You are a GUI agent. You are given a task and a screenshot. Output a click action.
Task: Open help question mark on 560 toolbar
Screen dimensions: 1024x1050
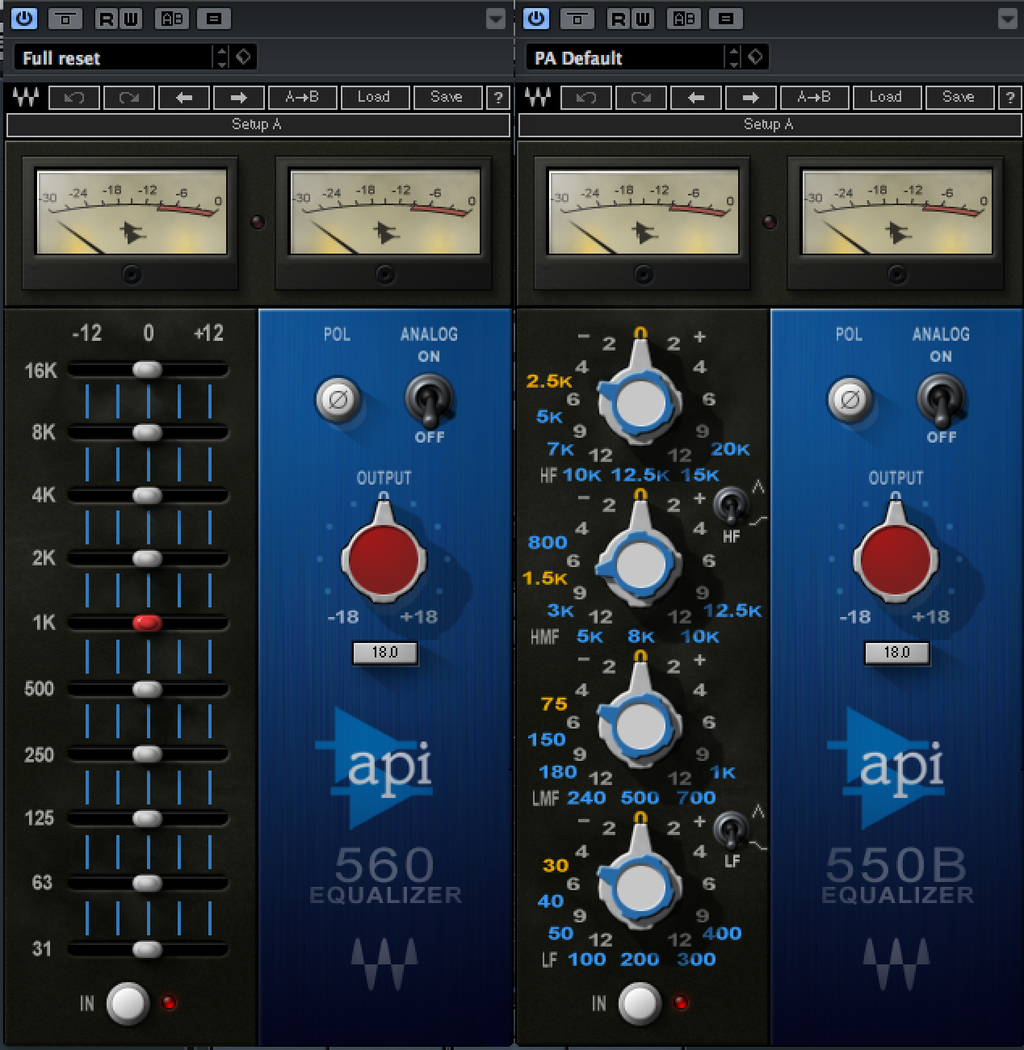coord(498,98)
